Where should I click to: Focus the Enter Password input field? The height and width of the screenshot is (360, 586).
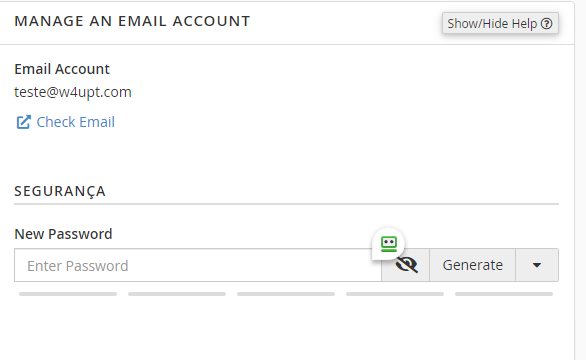tap(198, 265)
